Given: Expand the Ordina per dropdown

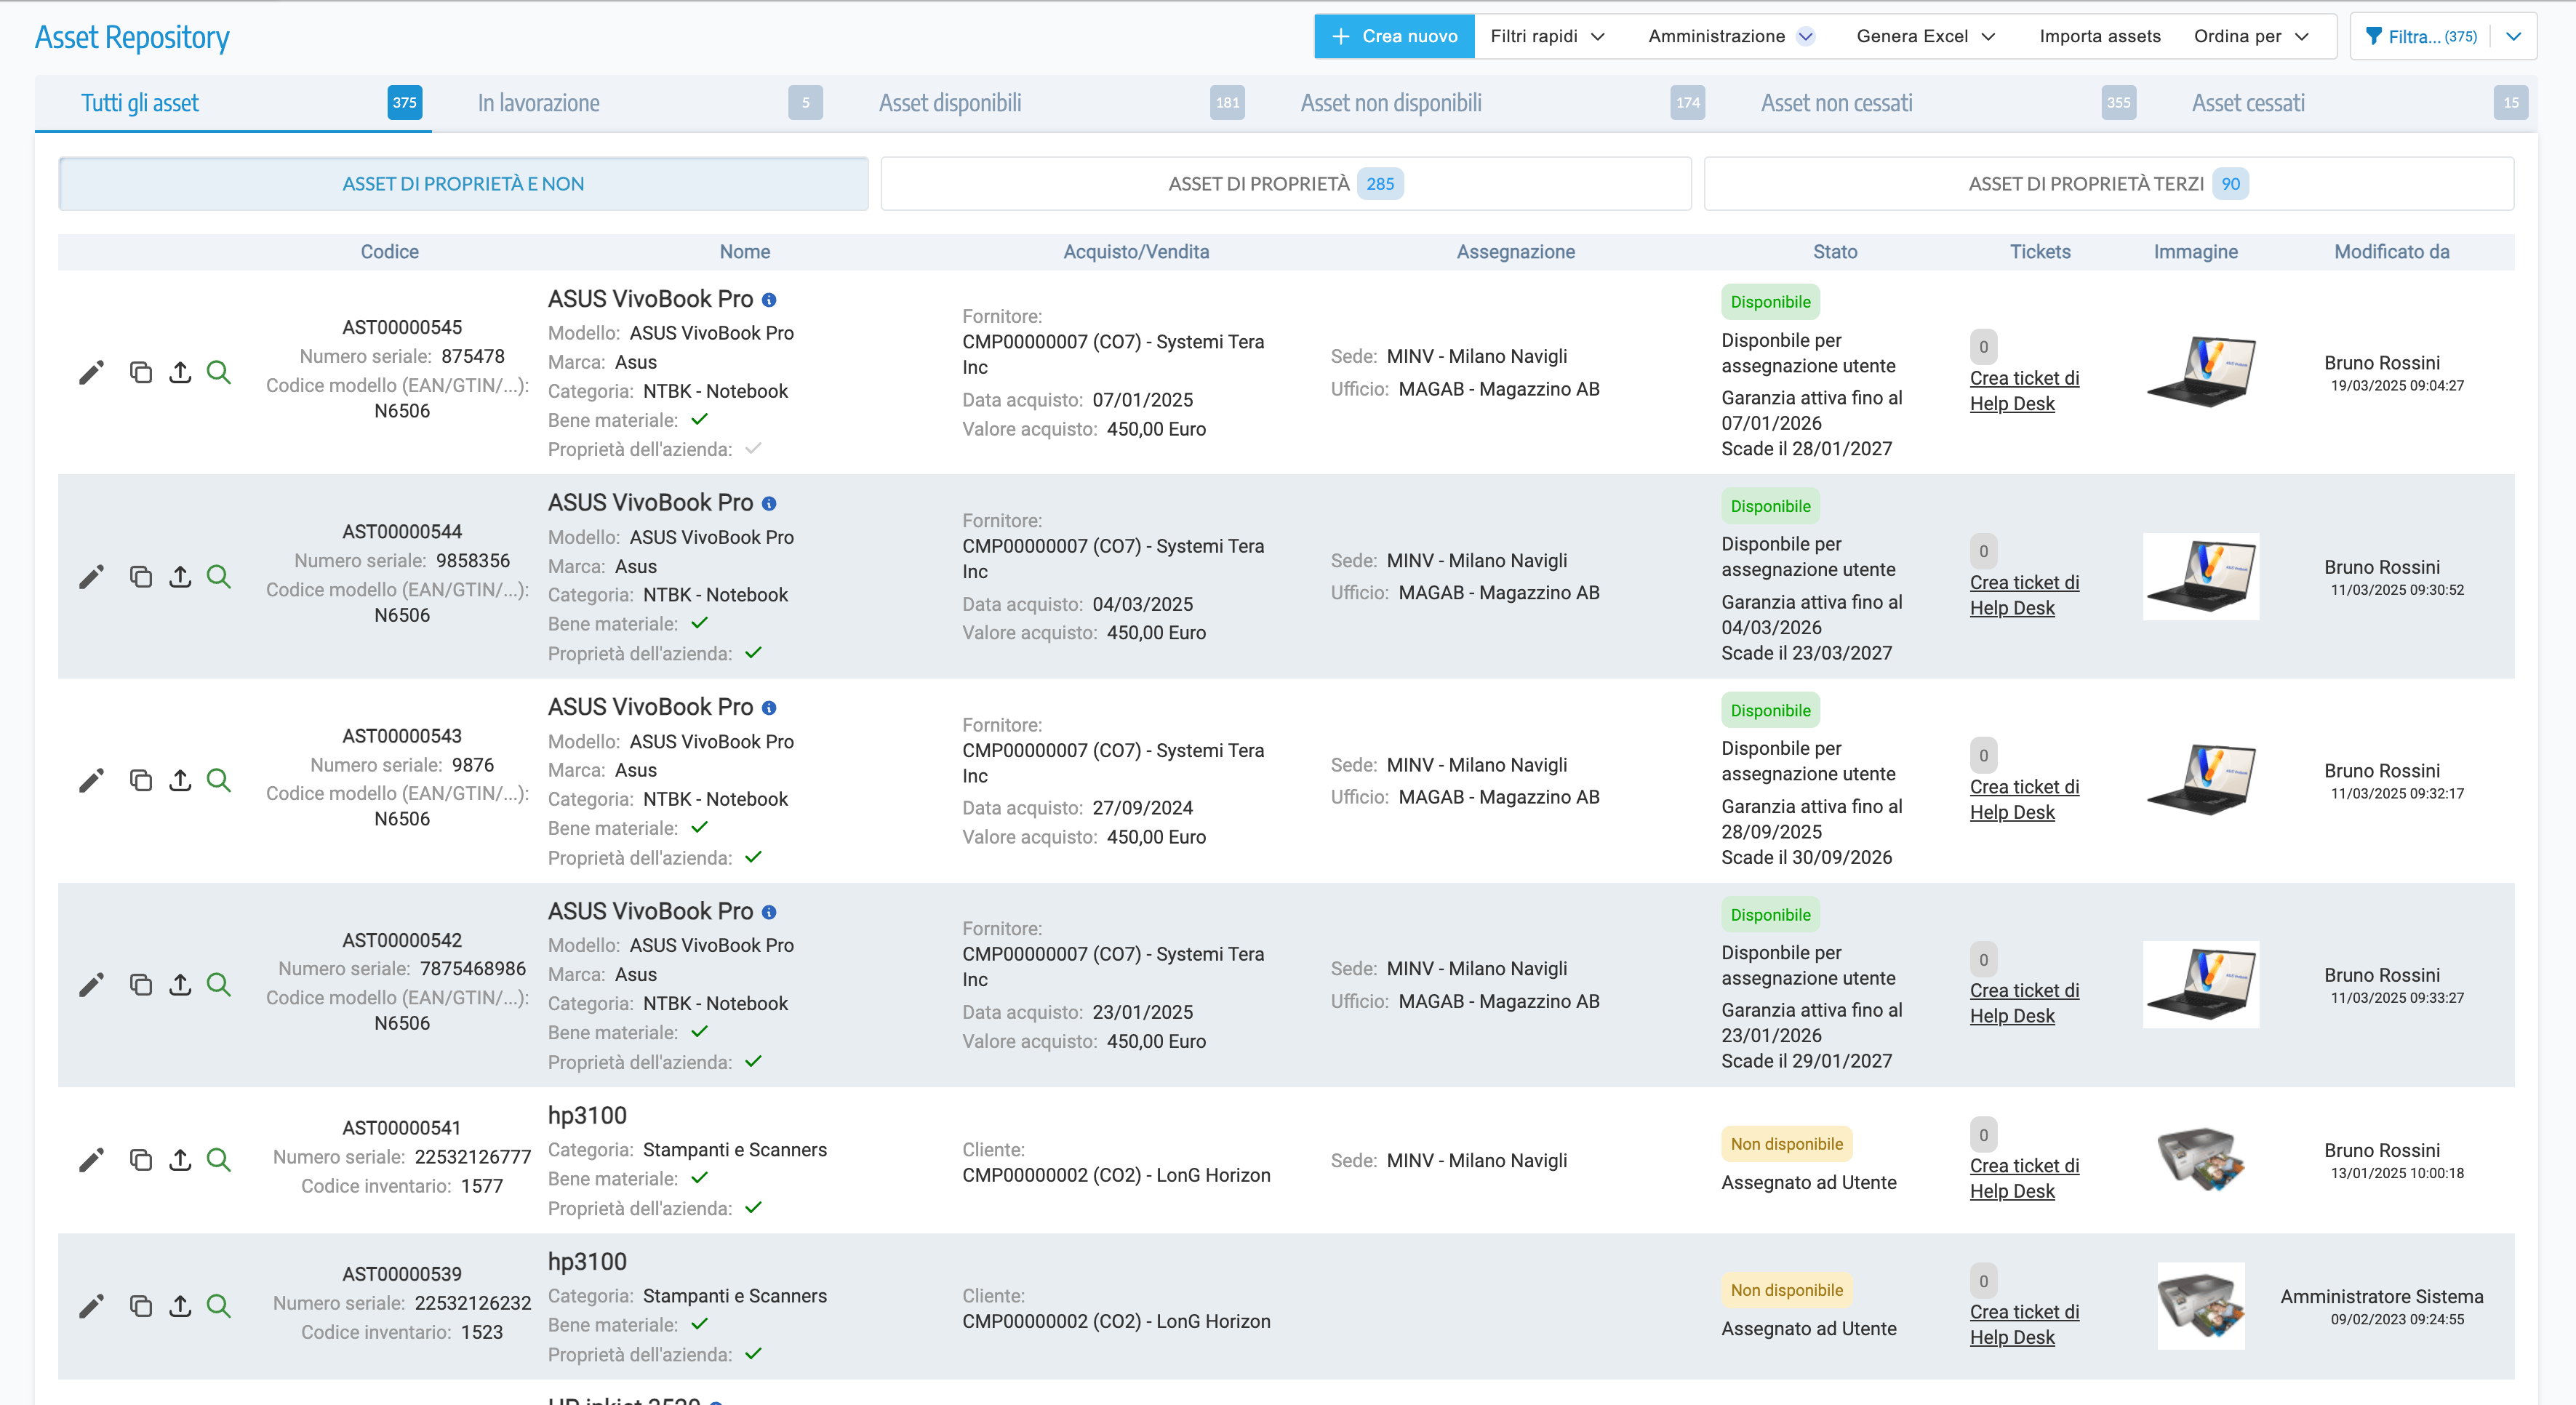Looking at the screenshot, I should point(2251,36).
